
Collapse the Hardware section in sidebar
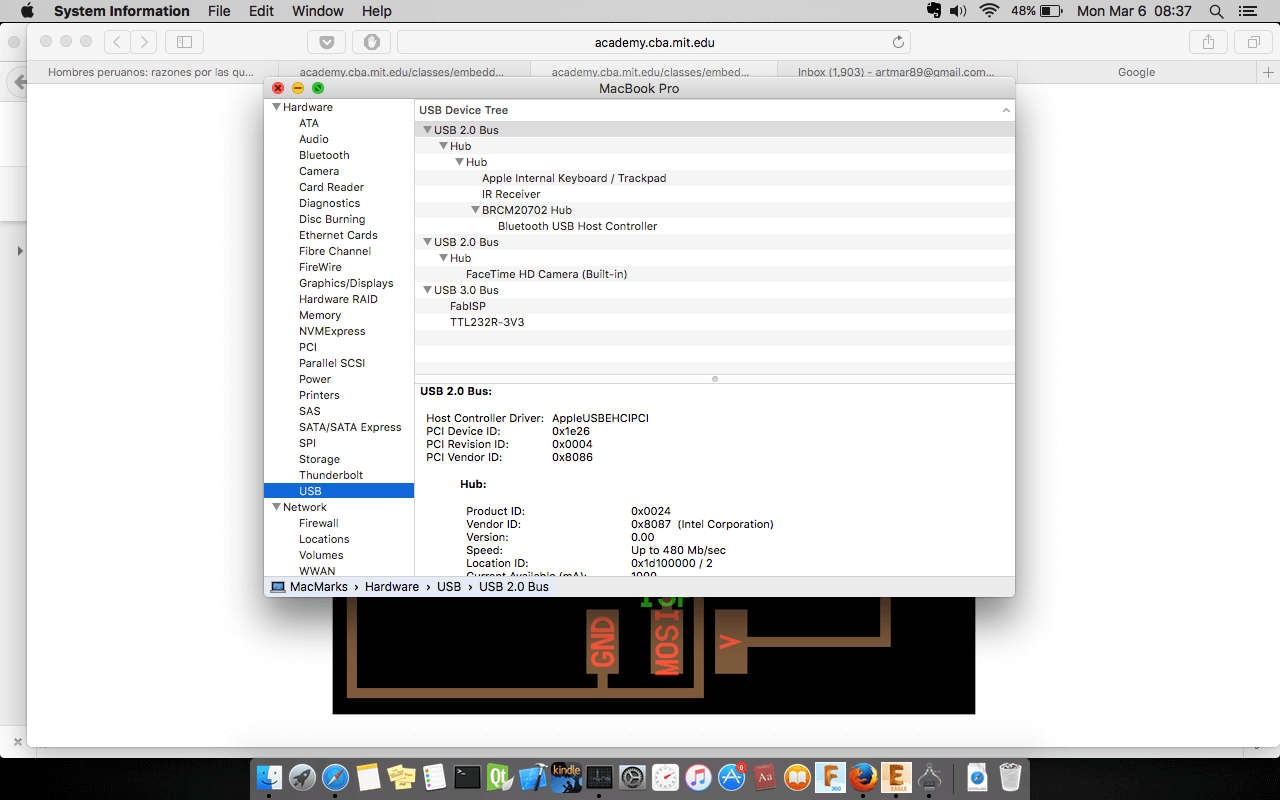click(x=277, y=107)
